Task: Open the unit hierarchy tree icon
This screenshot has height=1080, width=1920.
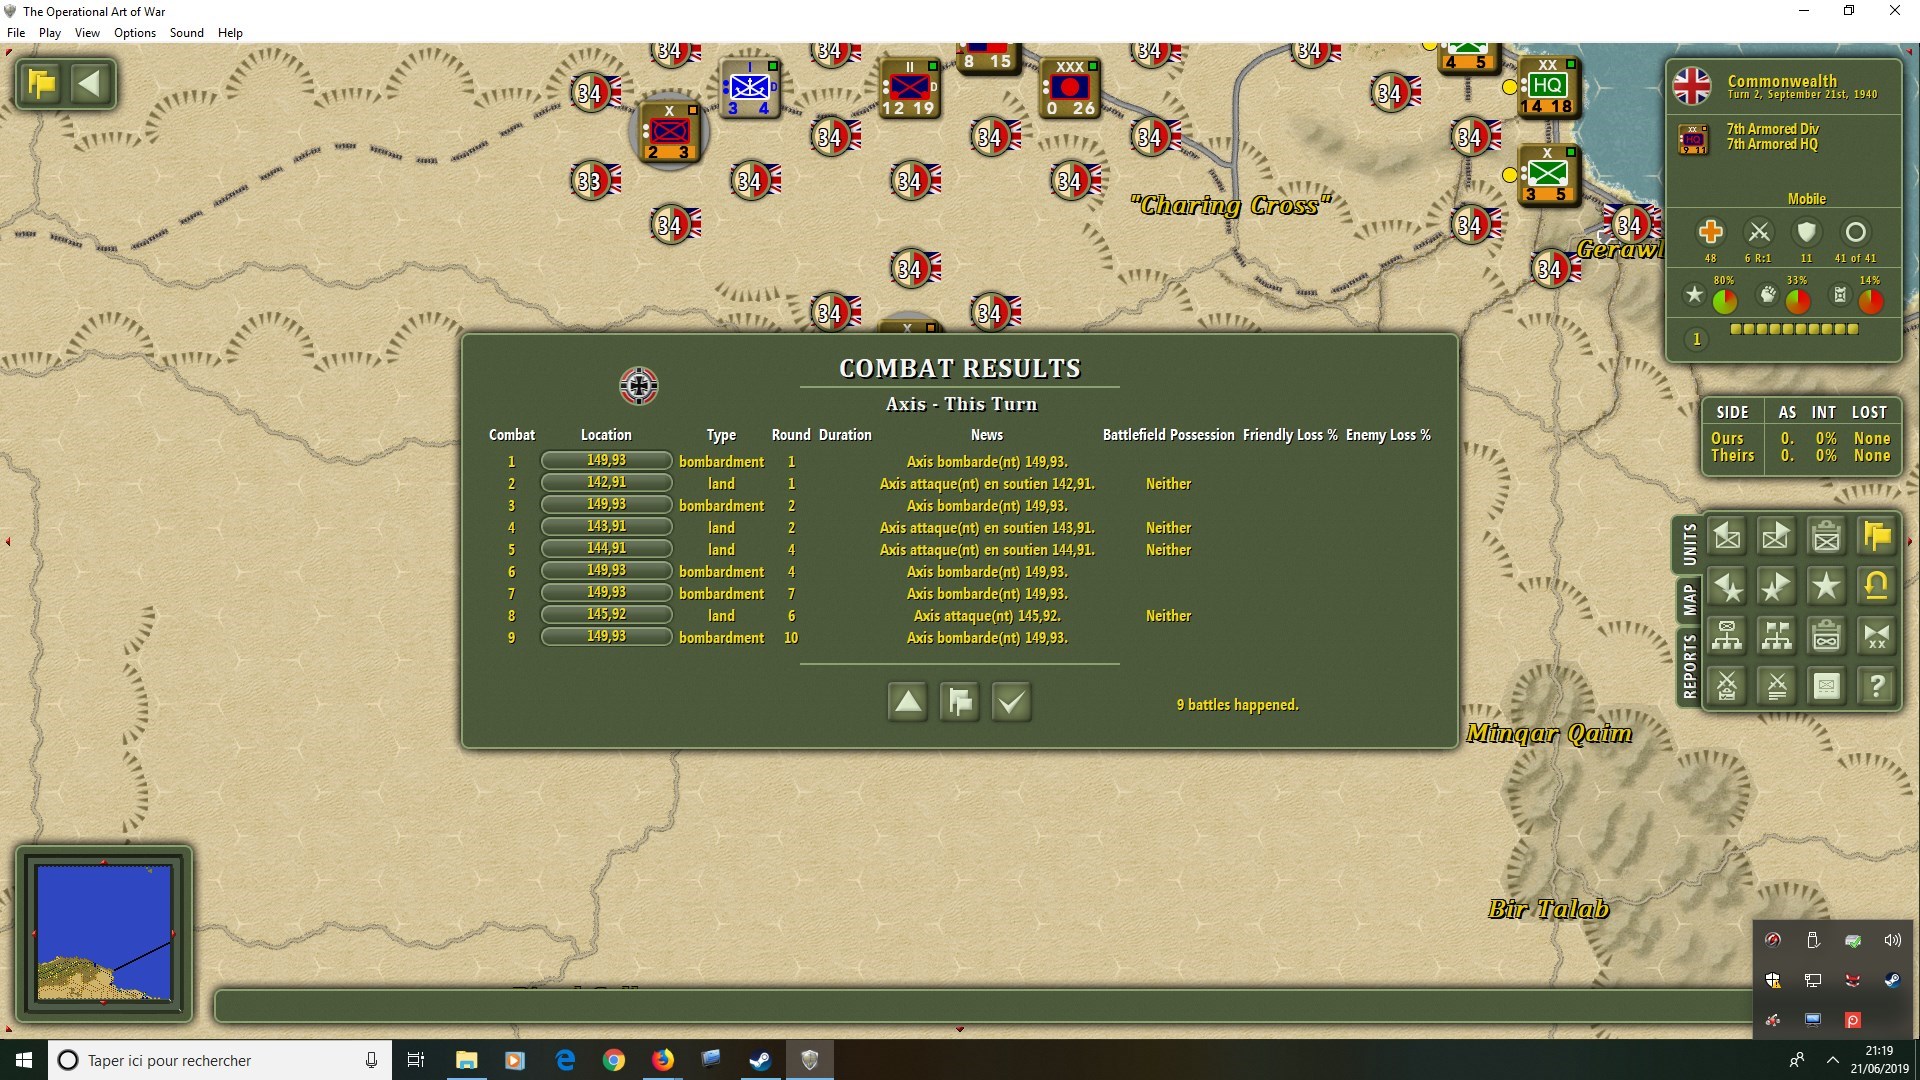Action: 1727,637
